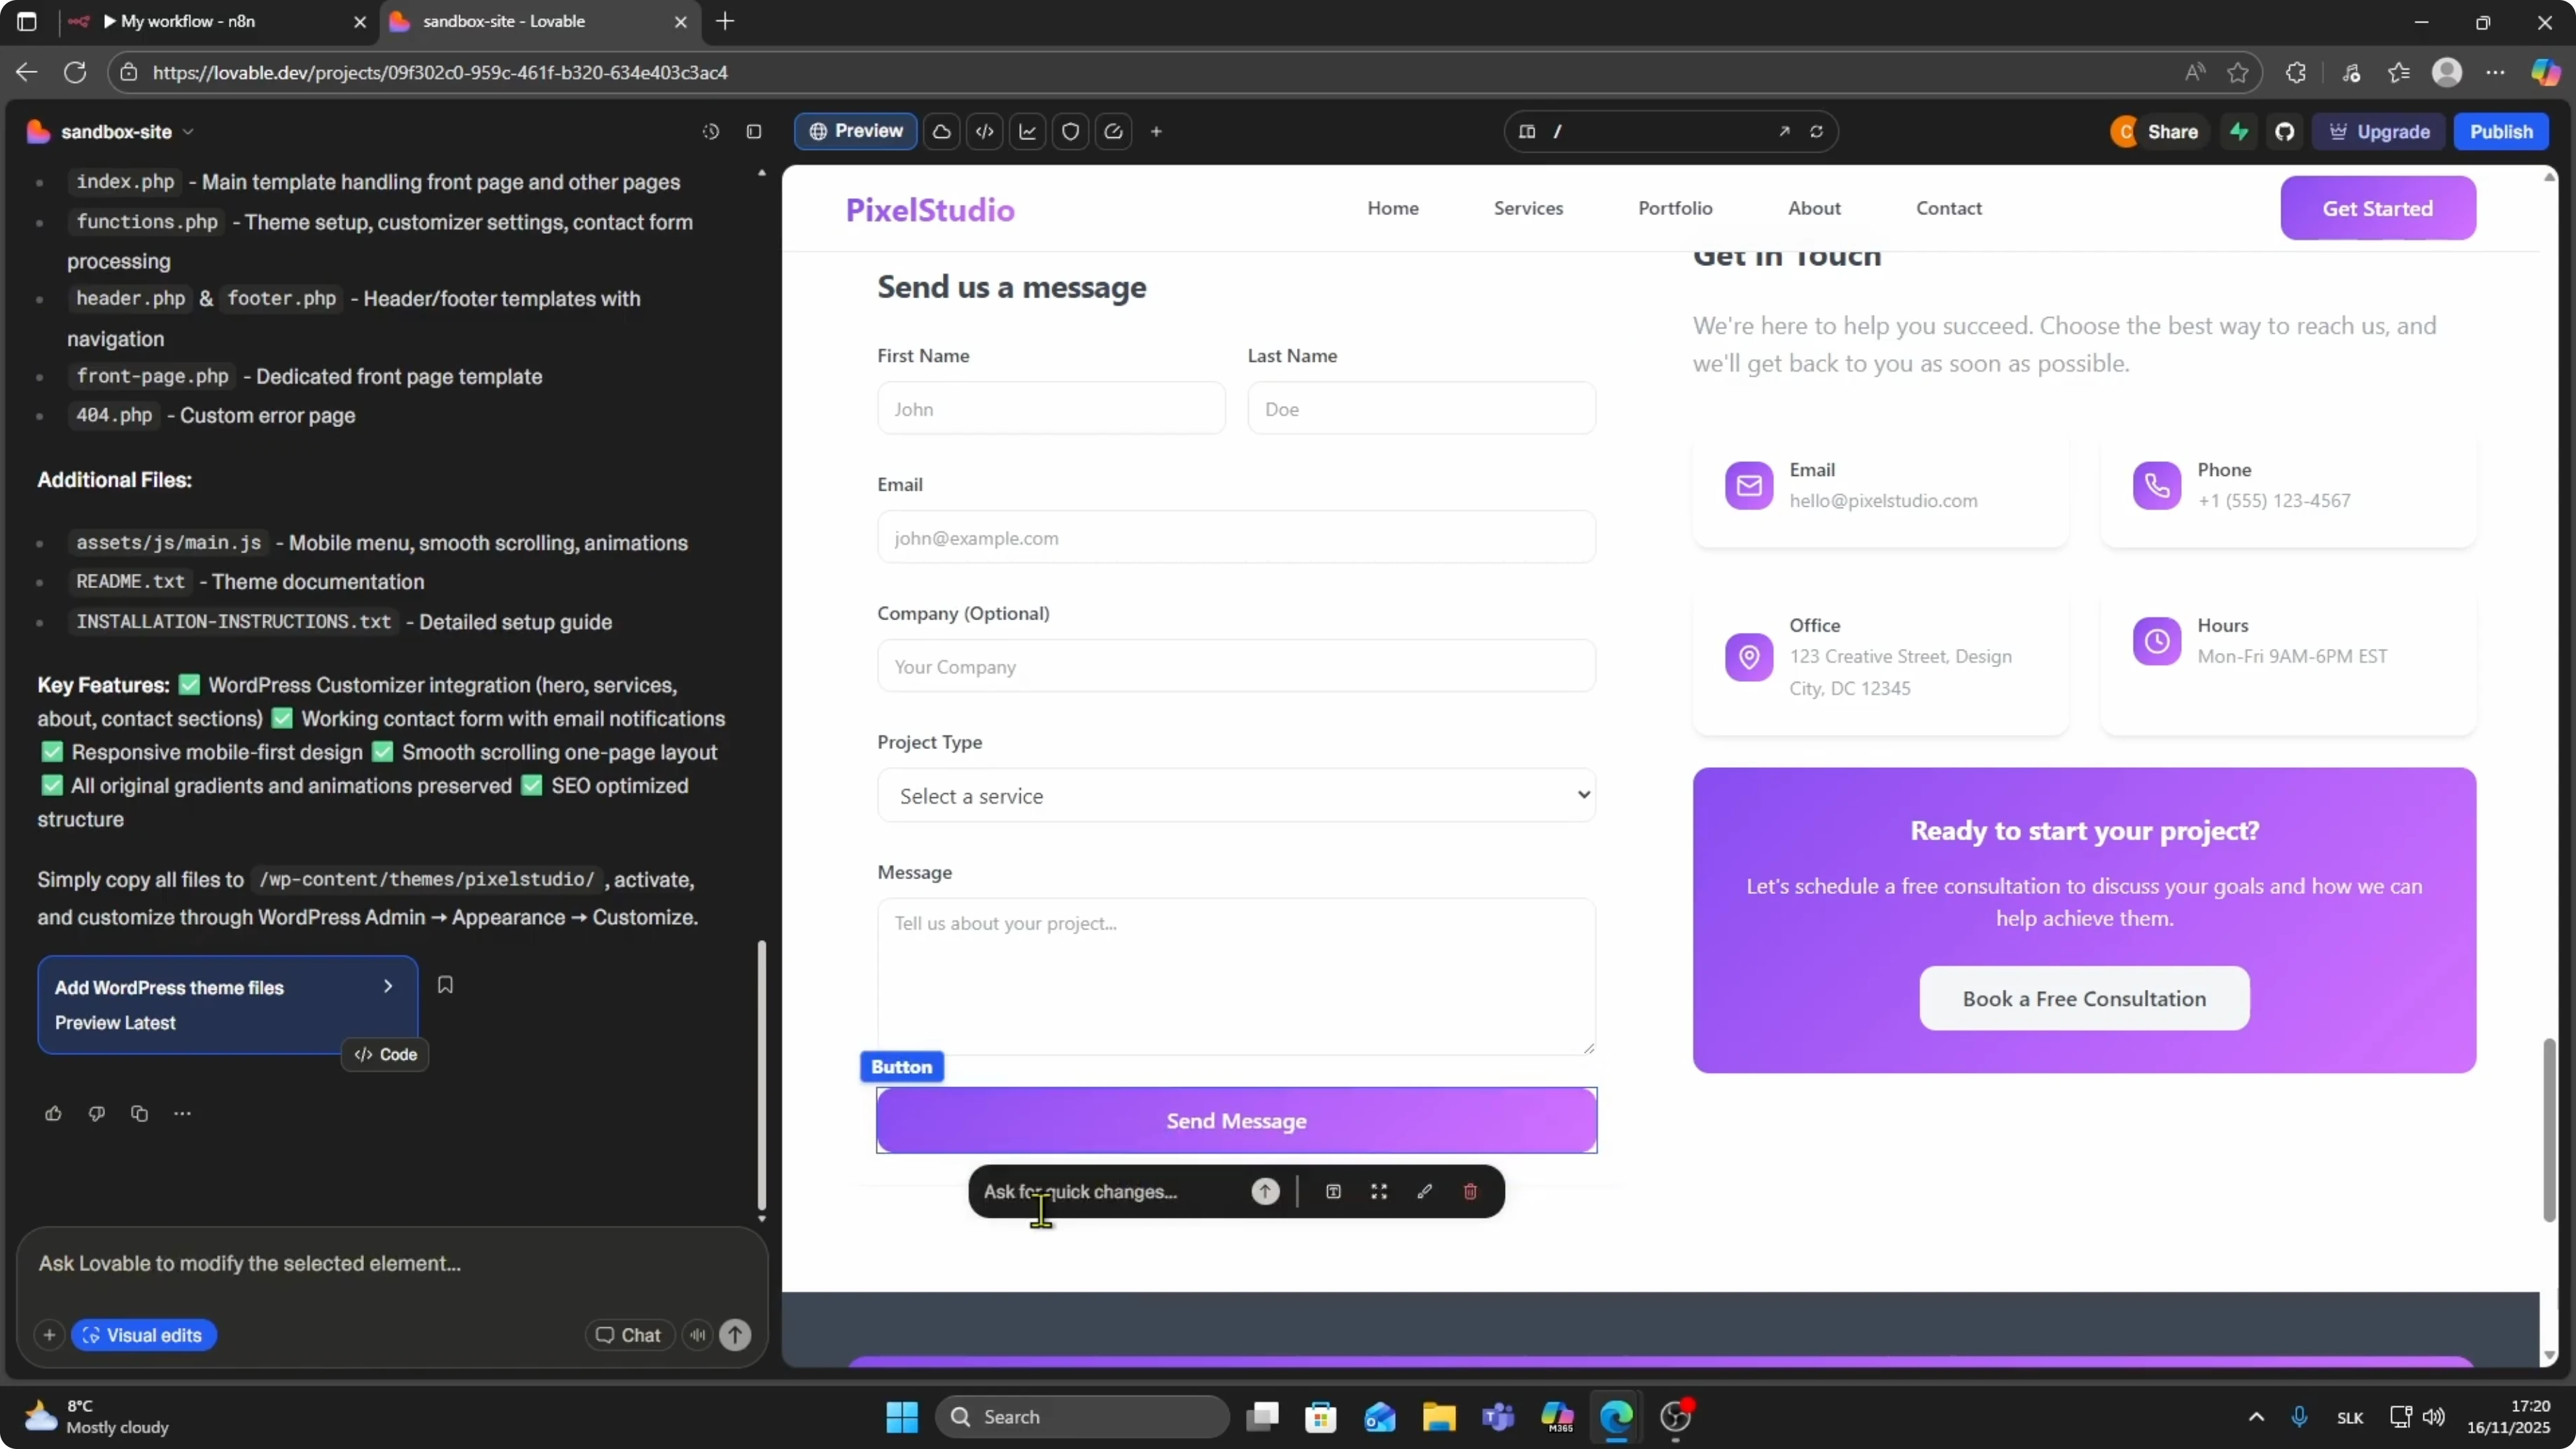The image size is (2576, 1449).
Task: Open Portfolio in the site navigation
Action: pyautogui.click(x=1675, y=208)
